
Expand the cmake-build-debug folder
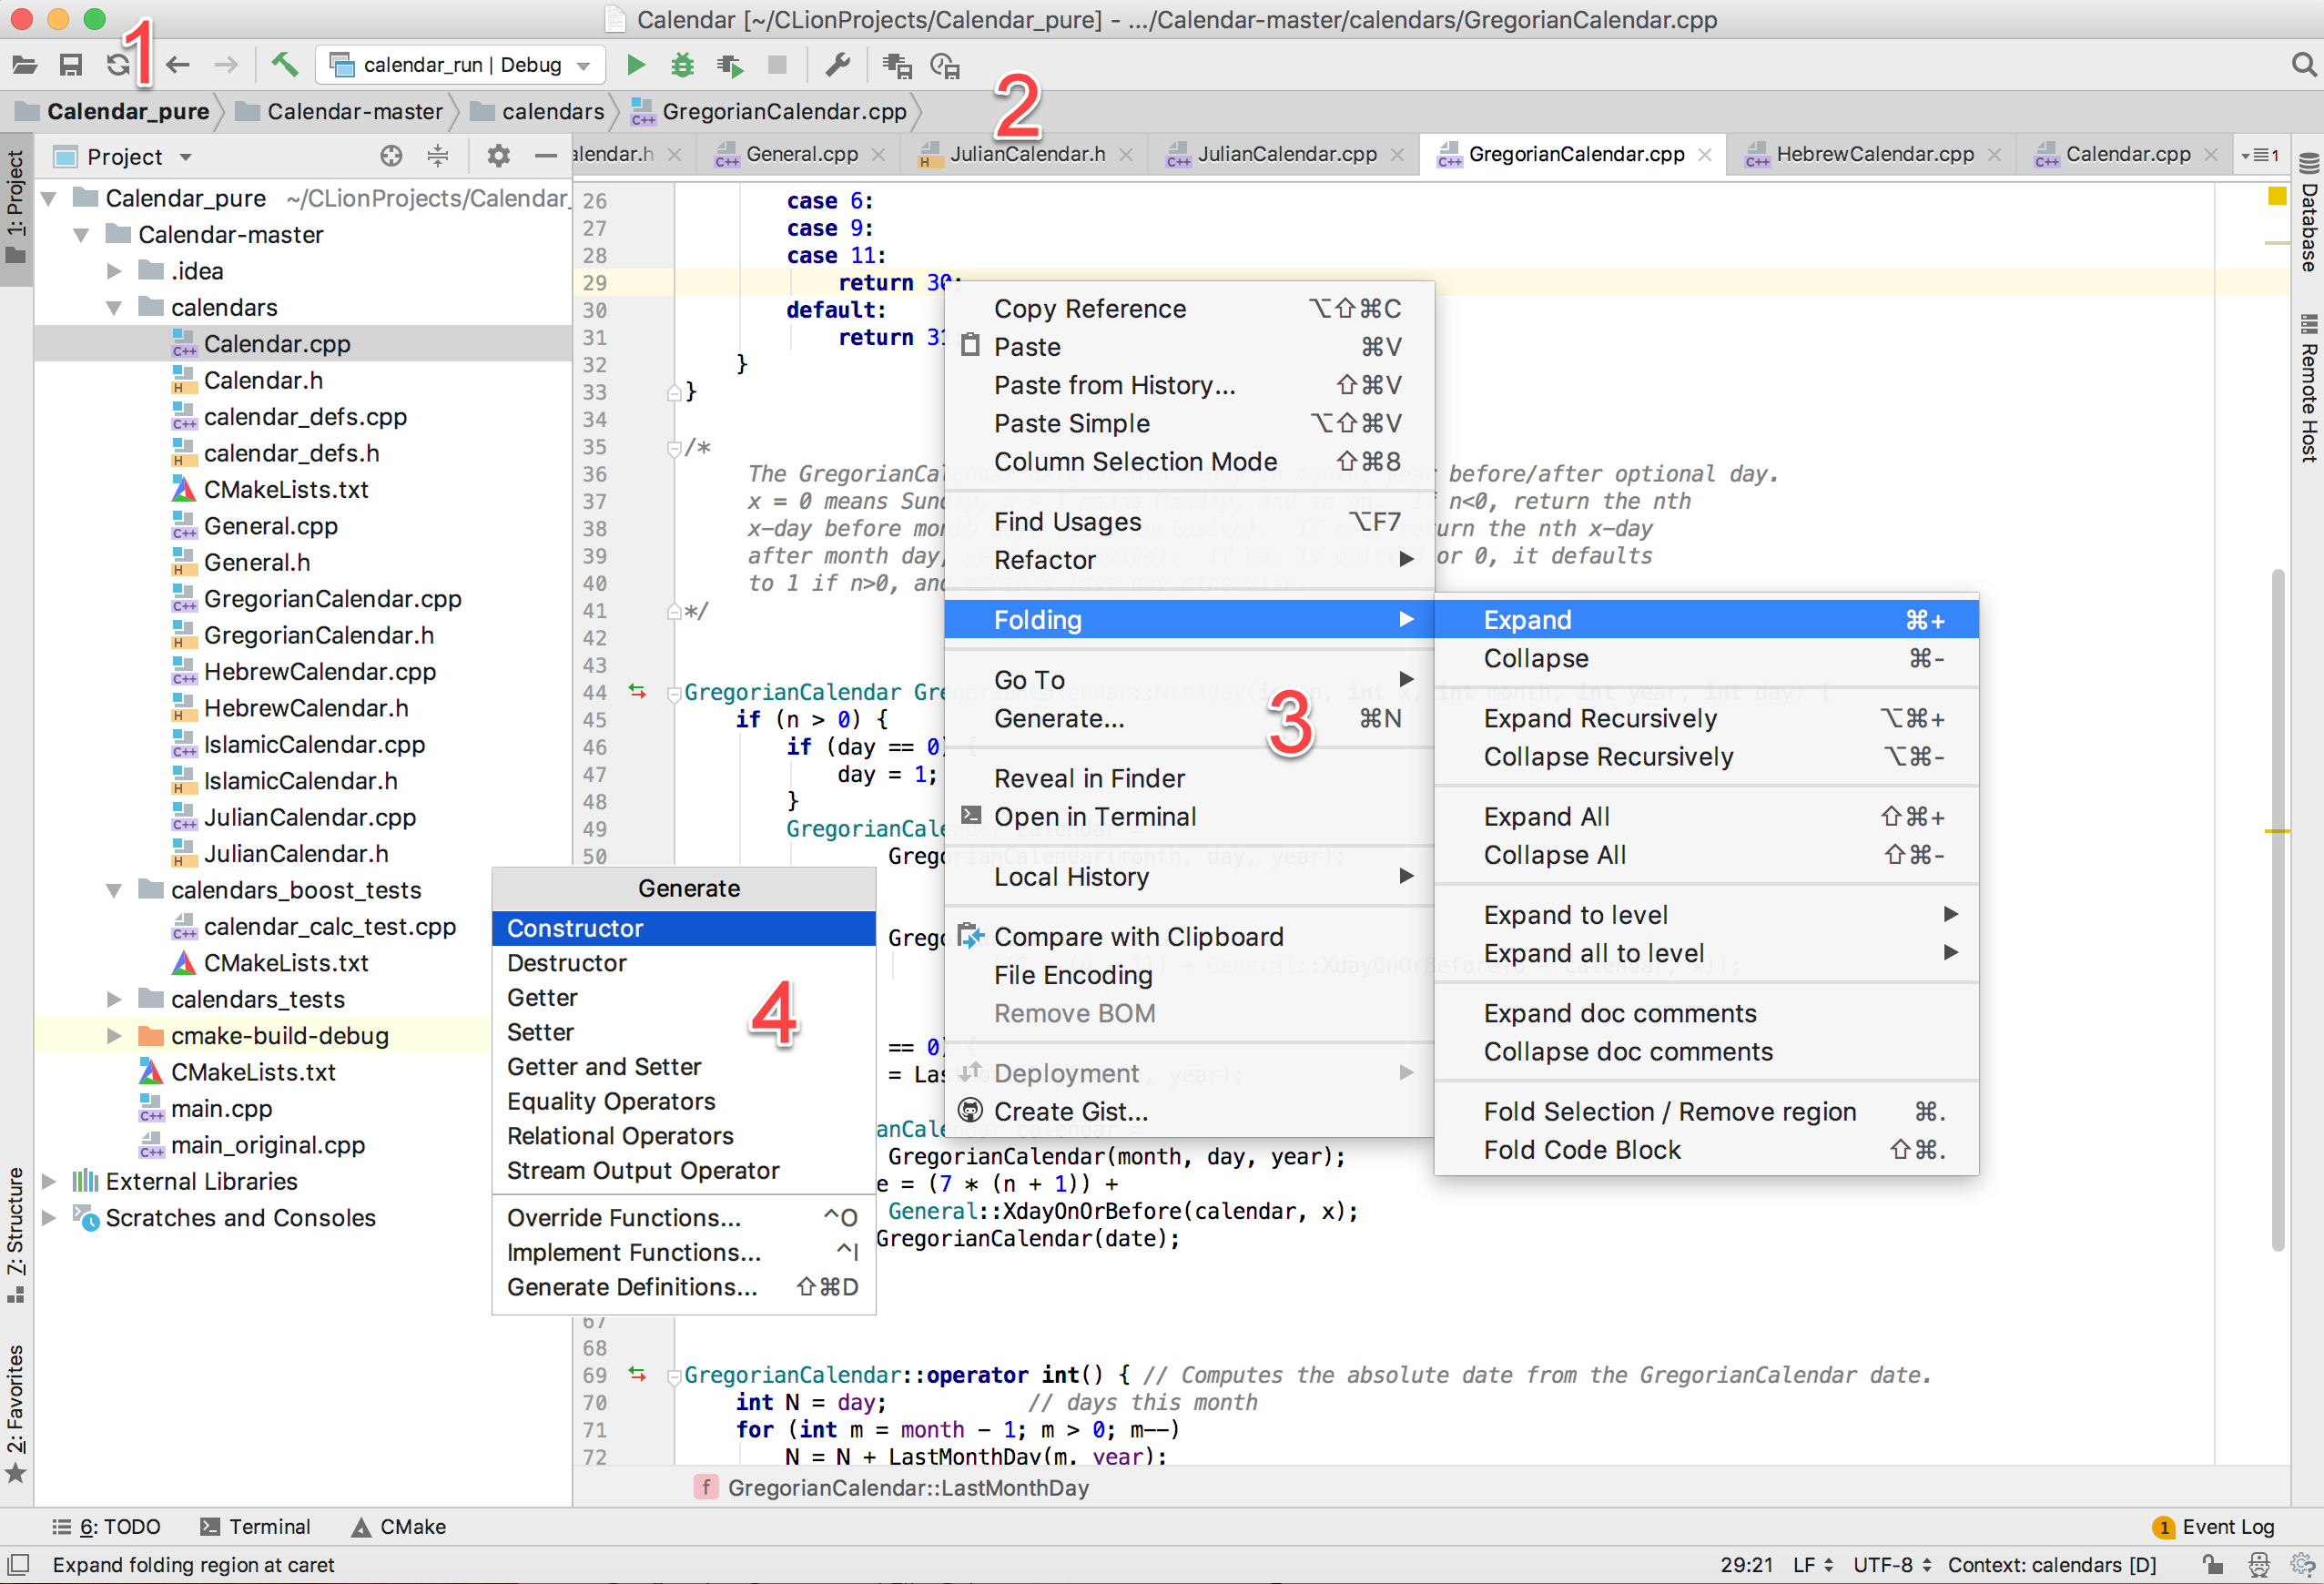114,1036
